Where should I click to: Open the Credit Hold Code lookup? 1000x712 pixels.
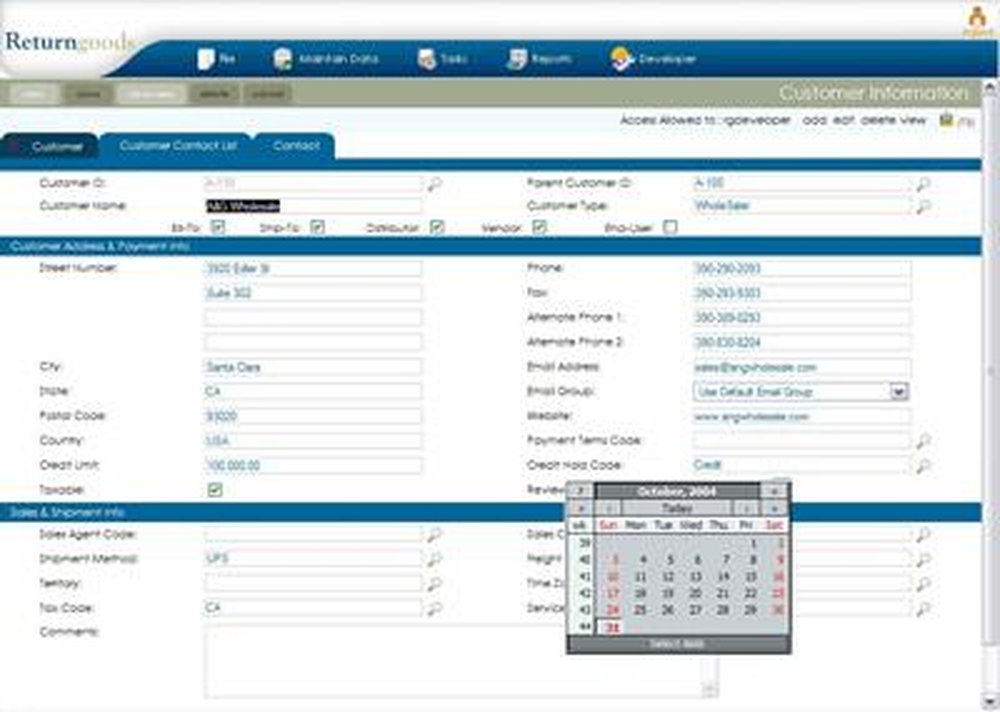click(924, 463)
